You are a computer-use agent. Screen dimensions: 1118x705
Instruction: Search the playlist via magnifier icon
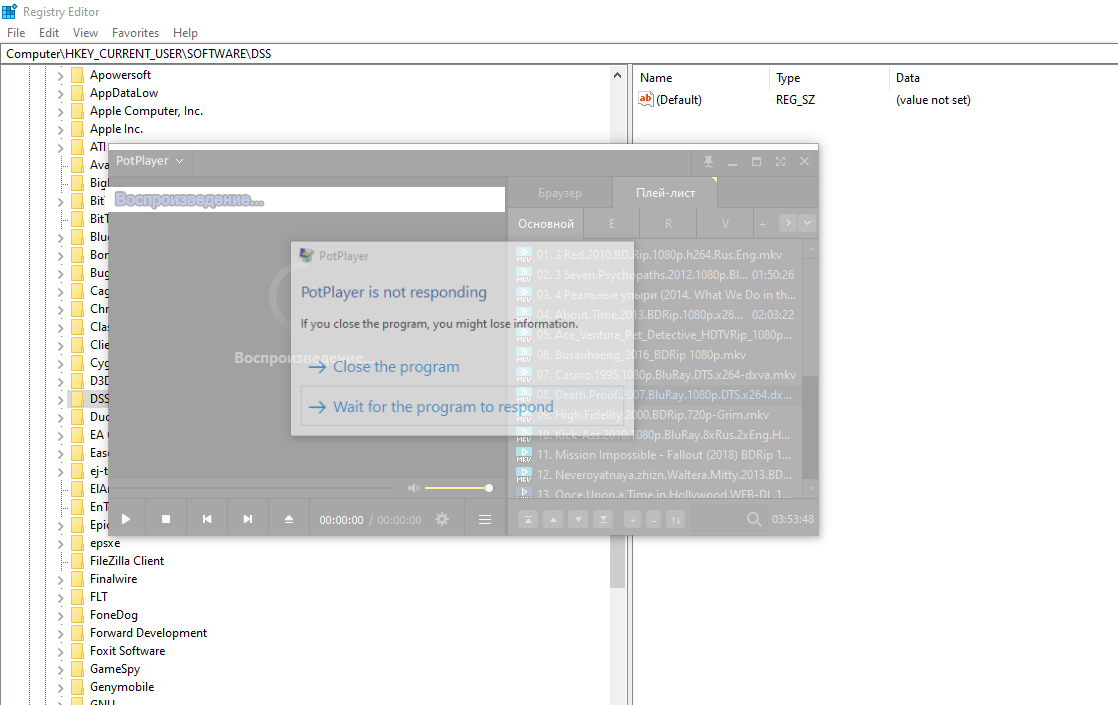(x=754, y=520)
